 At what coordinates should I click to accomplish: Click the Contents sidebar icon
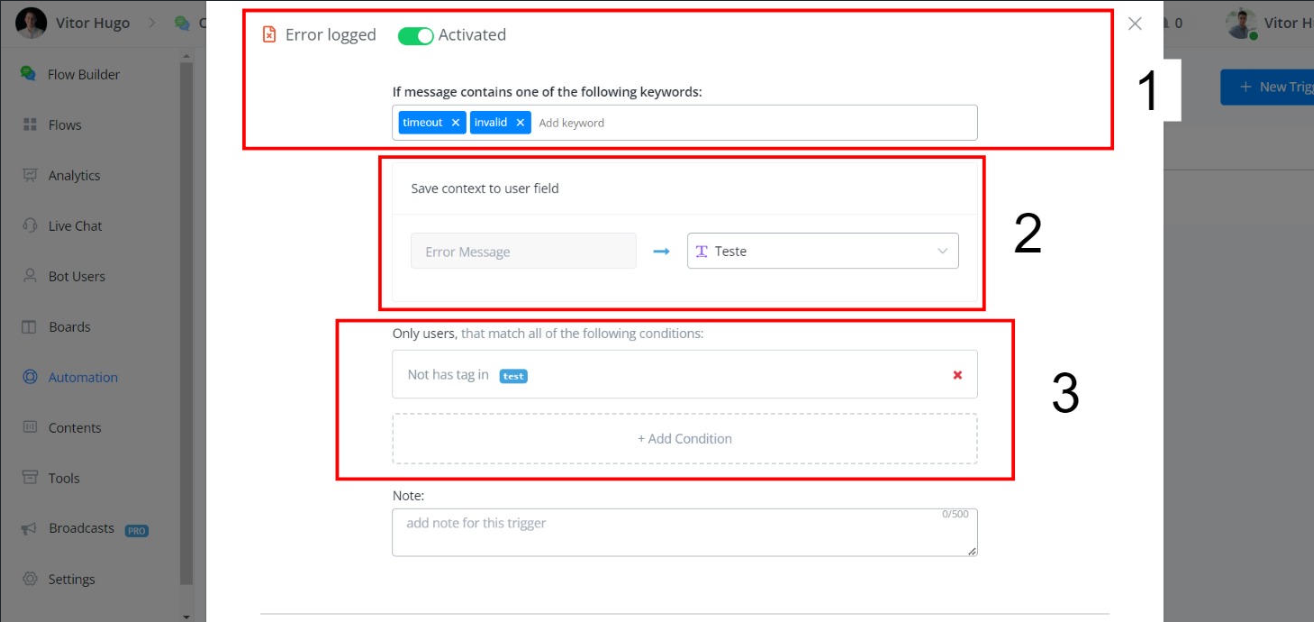(x=29, y=428)
